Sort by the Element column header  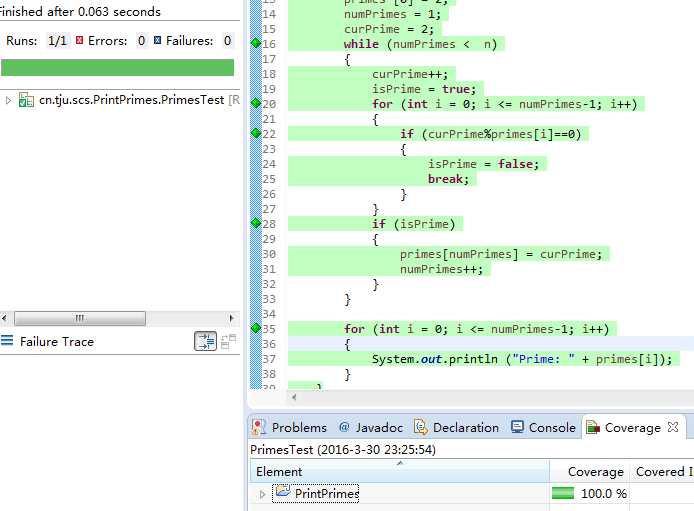tap(400, 472)
